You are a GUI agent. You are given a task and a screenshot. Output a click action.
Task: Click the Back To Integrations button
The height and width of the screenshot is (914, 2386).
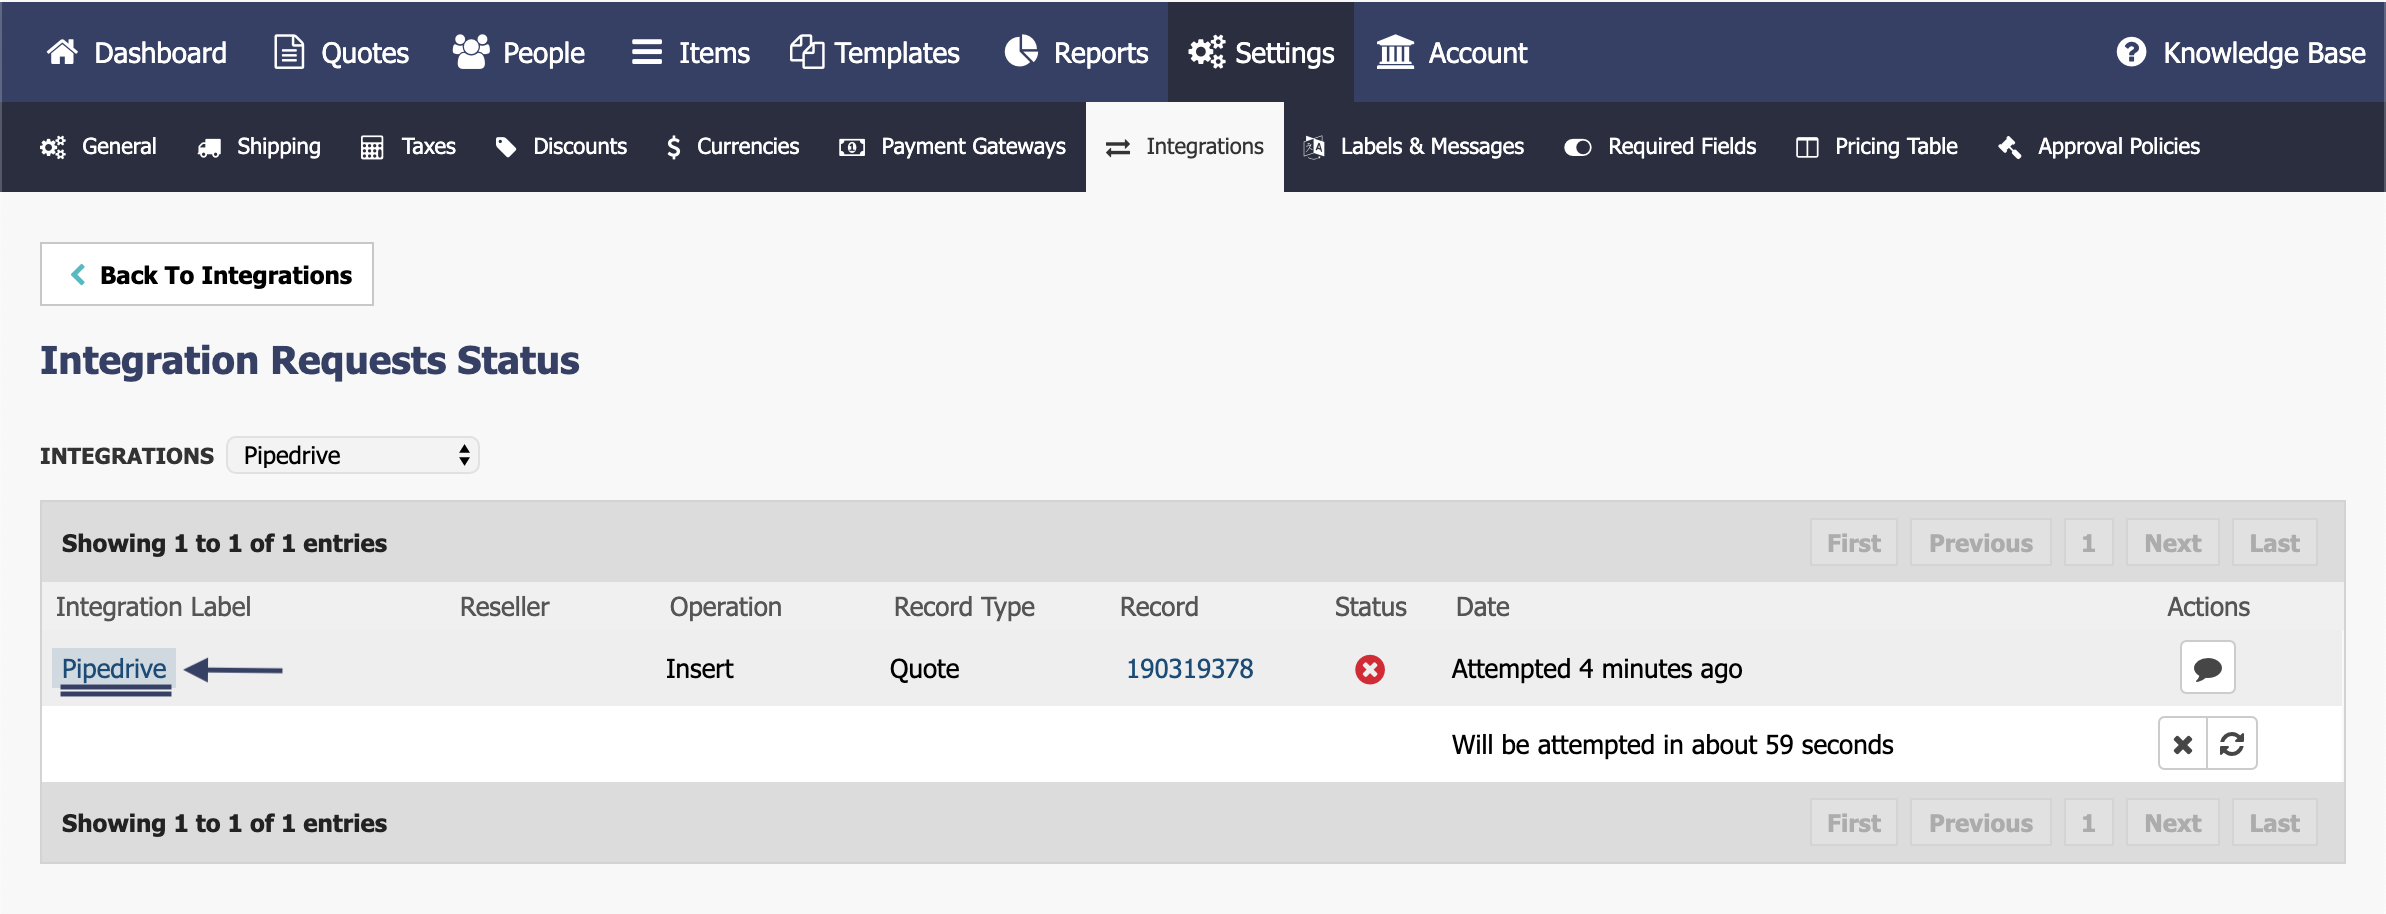pyautogui.click(x=207, y=274)
